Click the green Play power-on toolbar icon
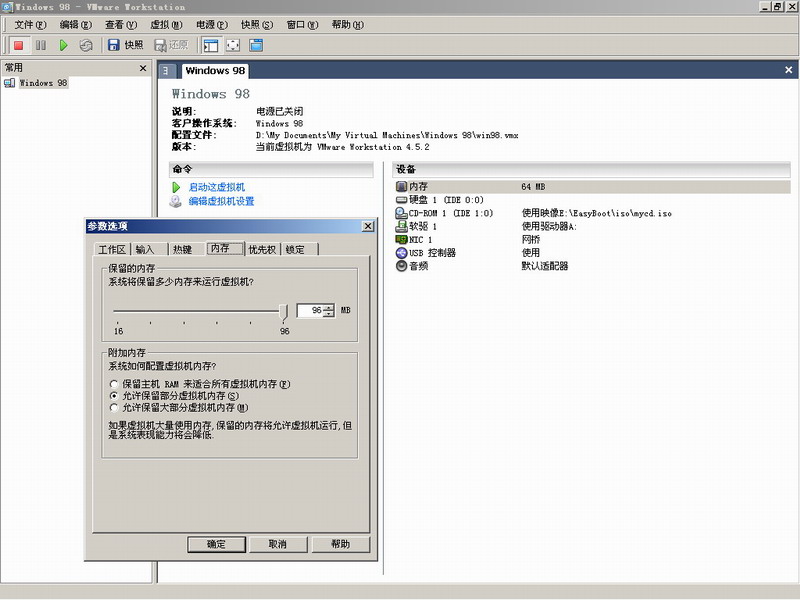 (x=63, y=45)
